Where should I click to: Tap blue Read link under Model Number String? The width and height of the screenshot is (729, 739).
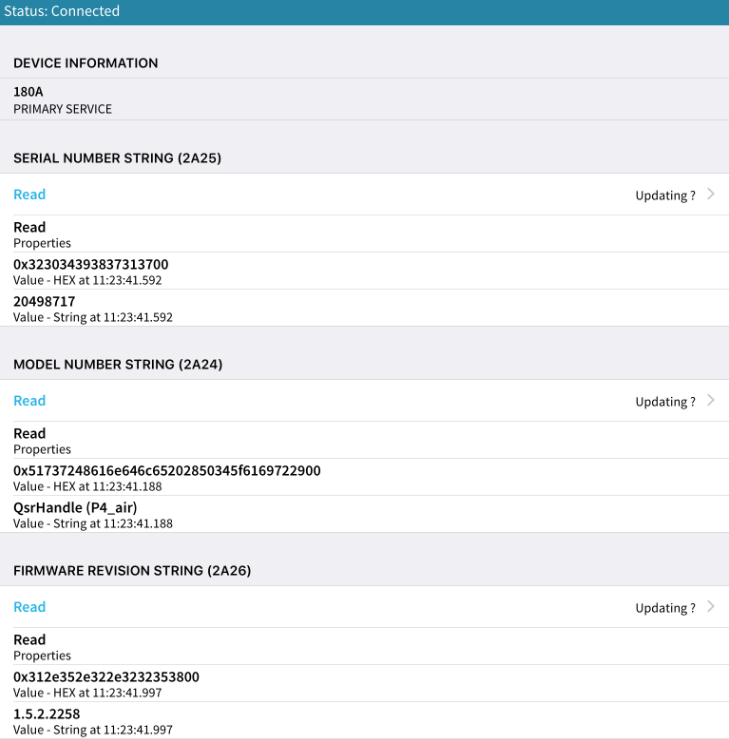tap(30, 400)
